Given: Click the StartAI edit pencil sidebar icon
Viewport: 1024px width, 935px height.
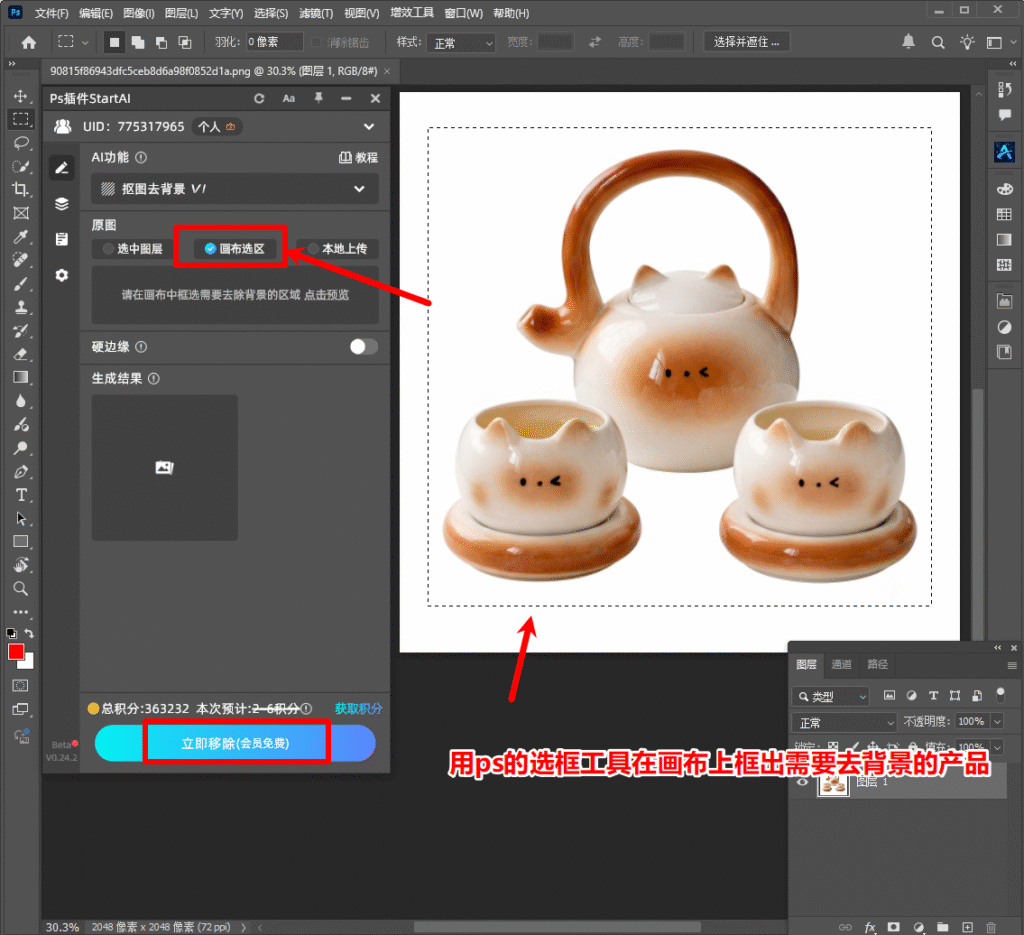Looking at the screenshot, I should pos(61,168).
